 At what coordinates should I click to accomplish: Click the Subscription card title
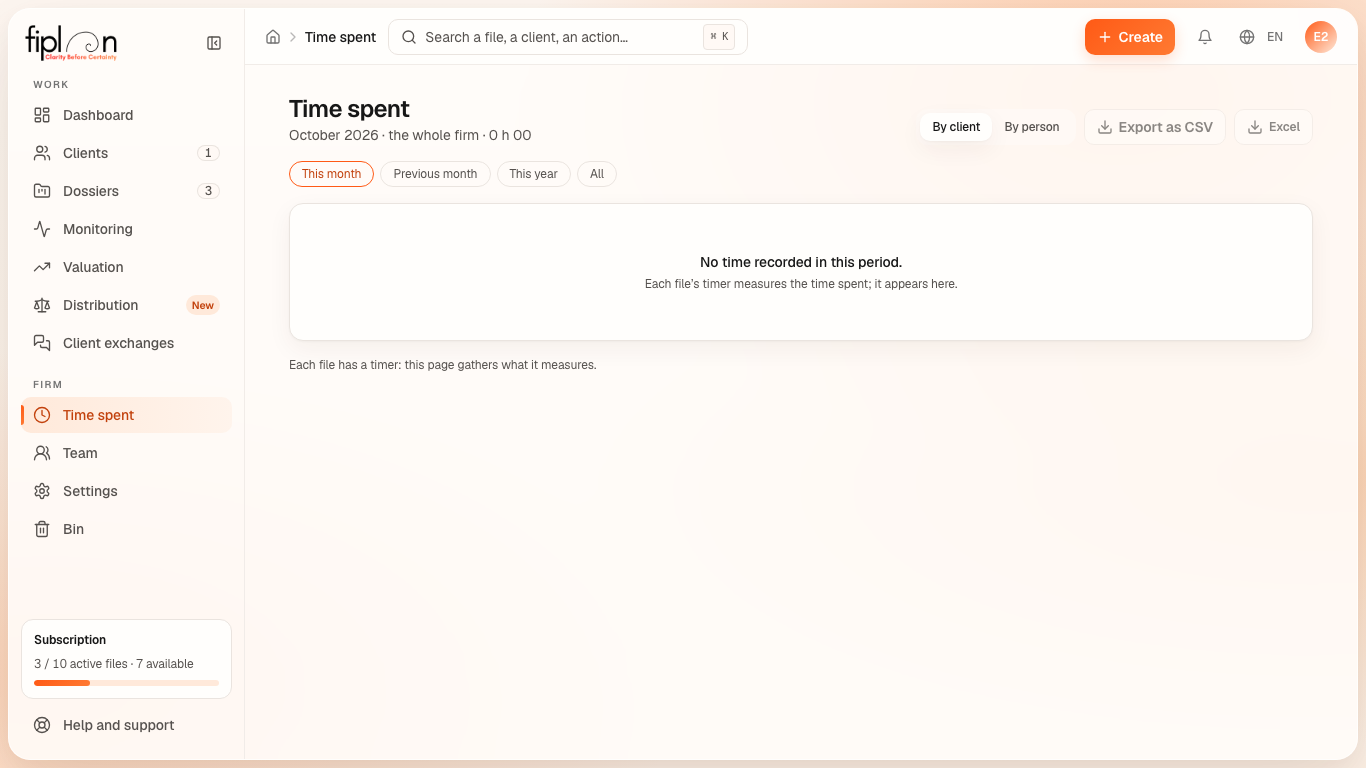70,640
